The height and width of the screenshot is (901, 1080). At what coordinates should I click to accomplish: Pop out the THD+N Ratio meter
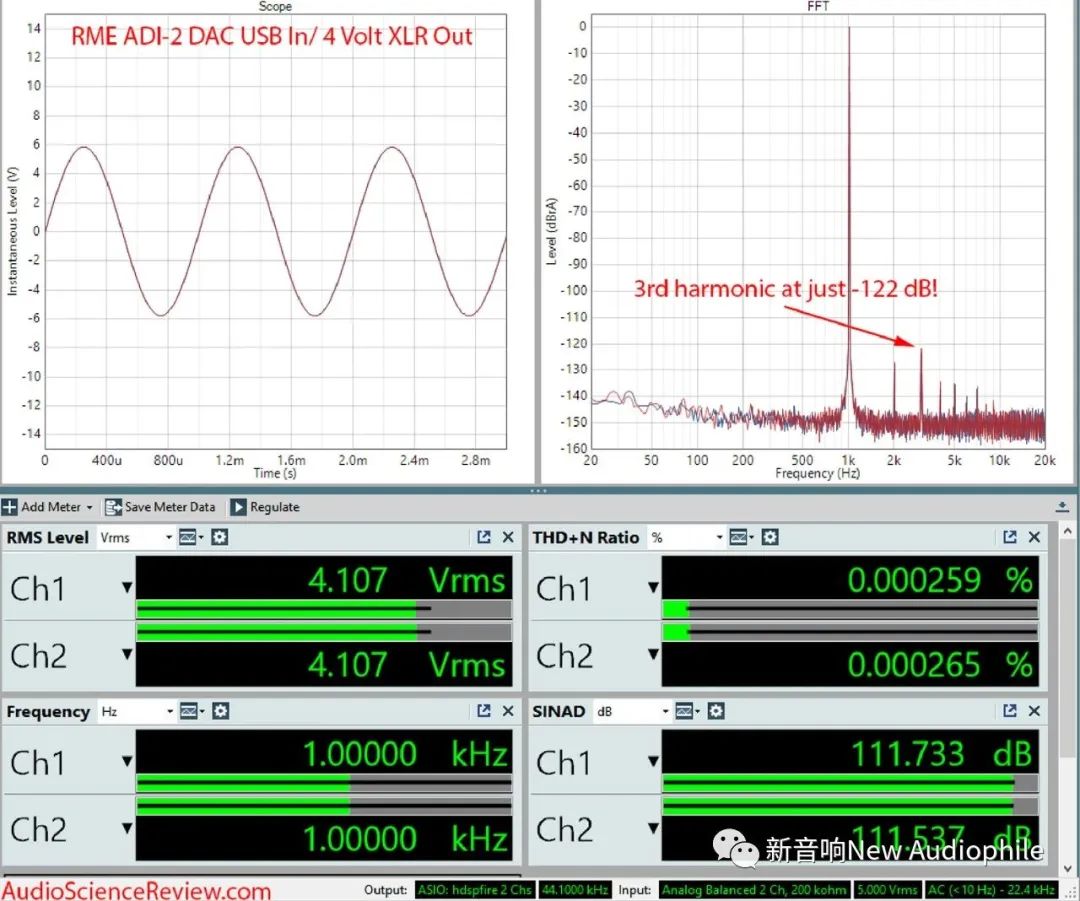pyautogui.click(x=1010, y=537)
